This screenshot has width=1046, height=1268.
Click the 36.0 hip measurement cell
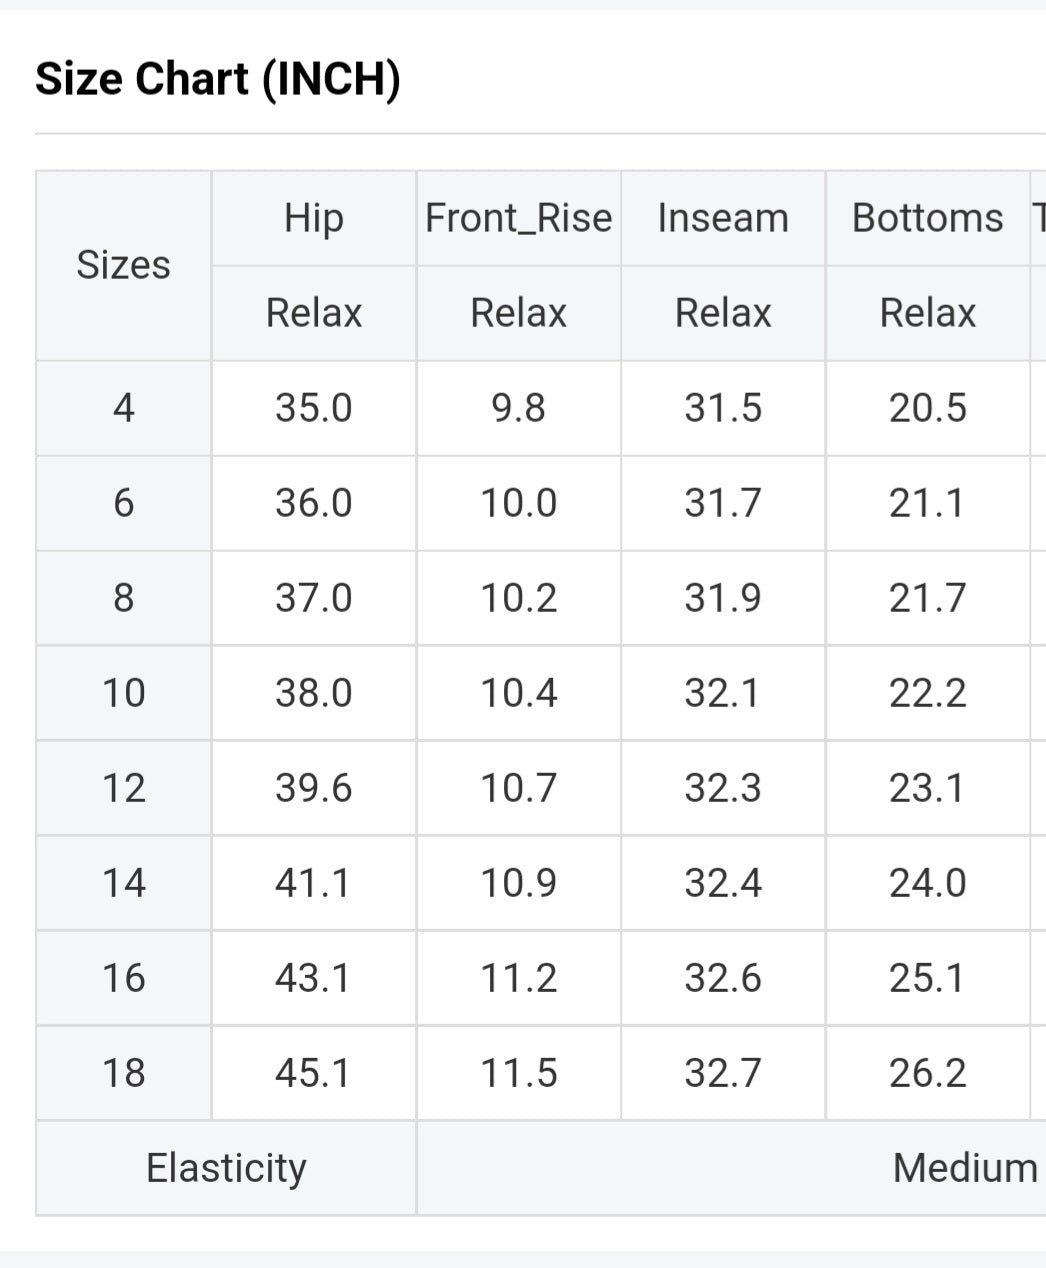point(313,503)
